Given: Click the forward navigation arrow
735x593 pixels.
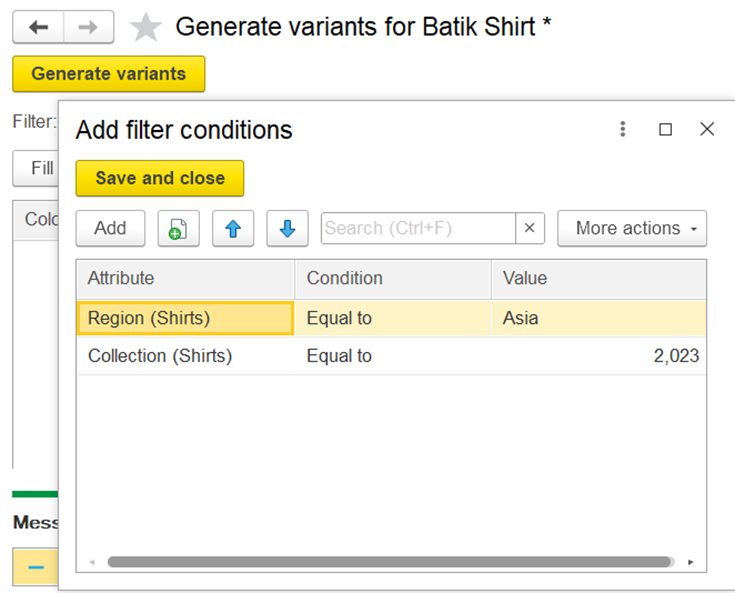Looking at the screenshot, I should coord(88,28).
